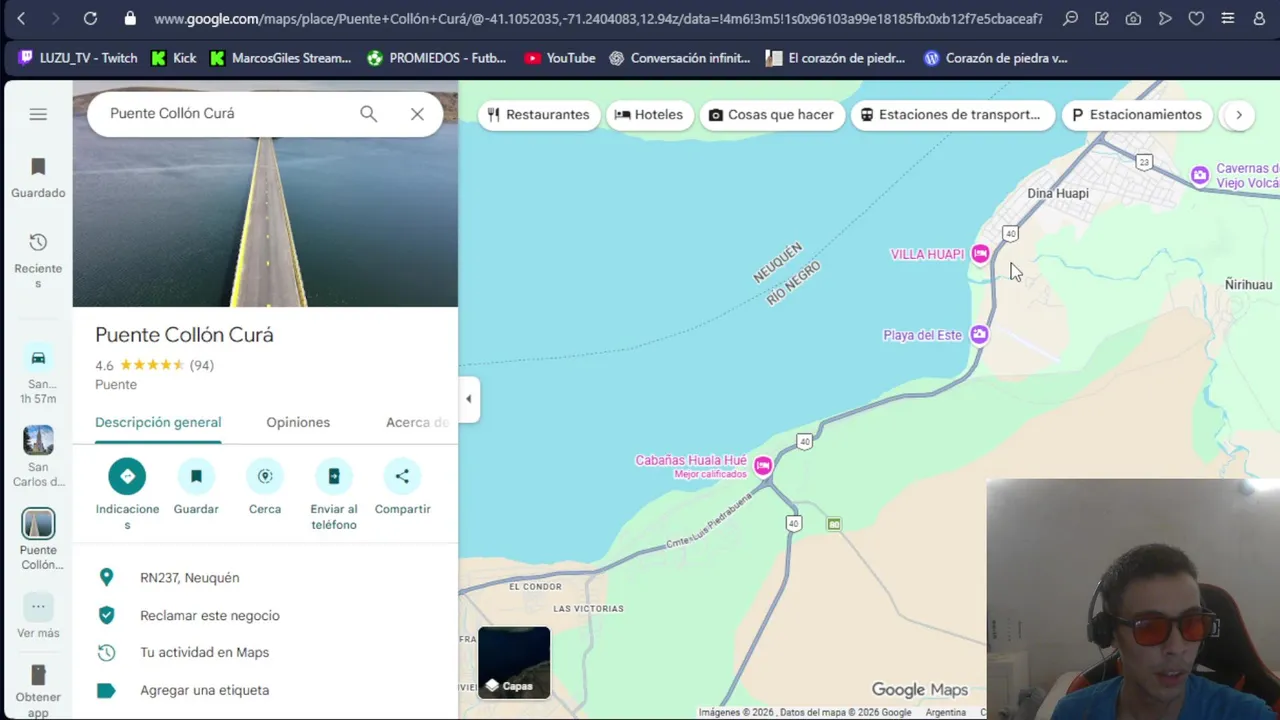Click the Ver más ellipsis button
The width and height of the screenshot is (1280, 720).
[x=38, y=606]
